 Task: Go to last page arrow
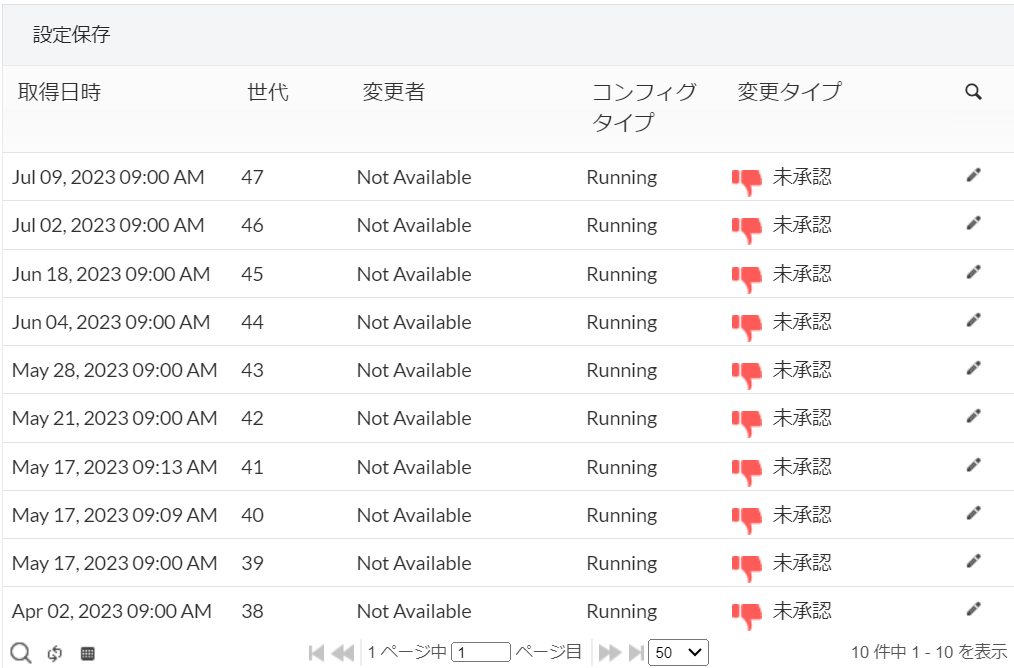pyautogui.click(x=636, y=653)
